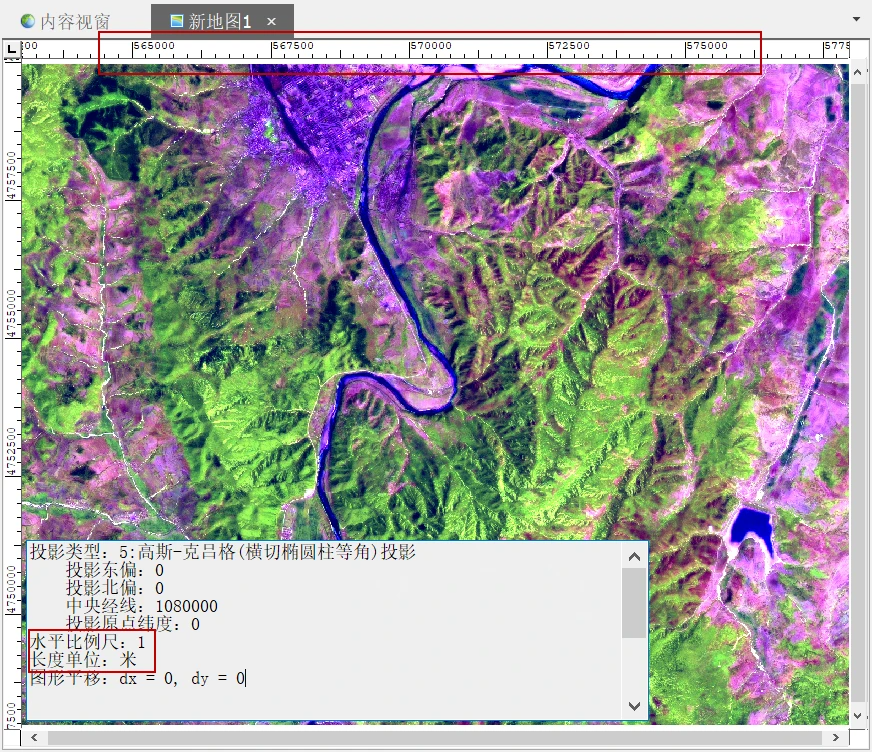Screen dimensions: 872x752
Task: Click the dark blue lake on map
Action: tap(752, 530)
